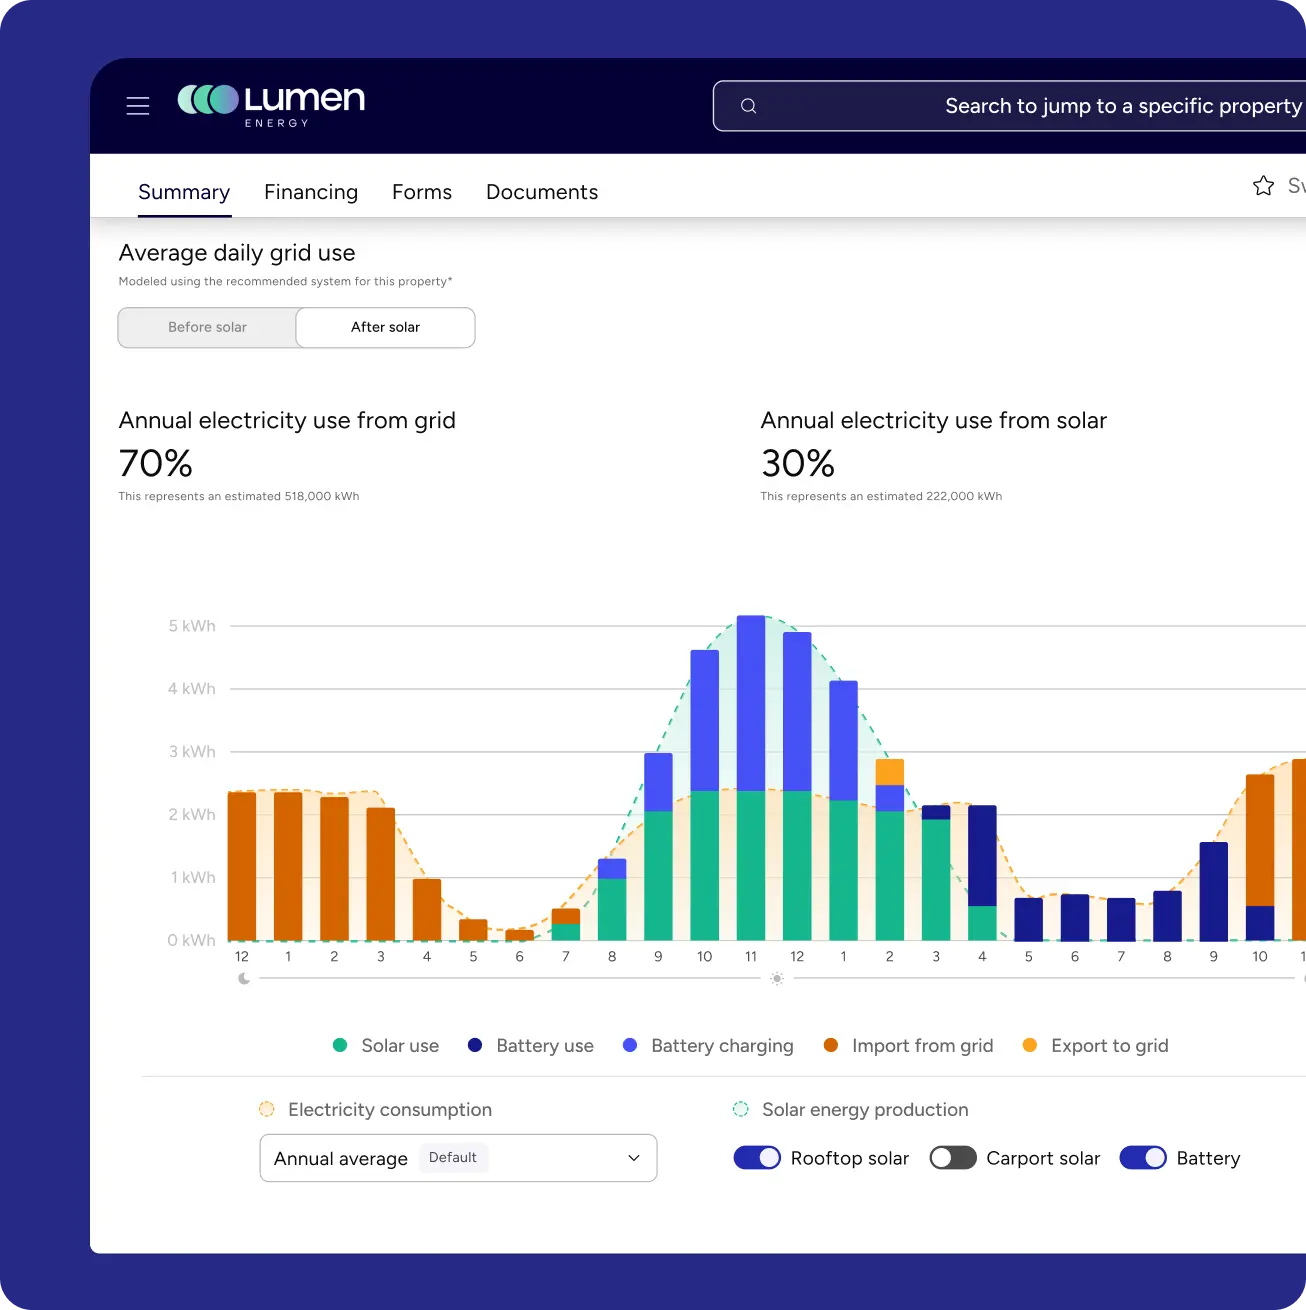Click the moon icon on the time axis
Screen dimensions: 1306x1310
[243, 978]
